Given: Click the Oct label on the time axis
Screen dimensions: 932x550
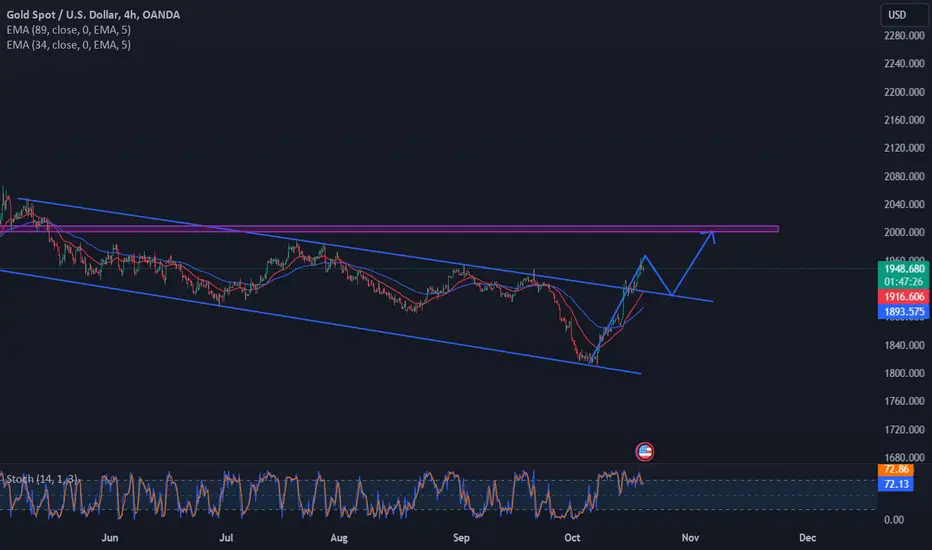Looking at the screenshot, I should click(572, 538).
